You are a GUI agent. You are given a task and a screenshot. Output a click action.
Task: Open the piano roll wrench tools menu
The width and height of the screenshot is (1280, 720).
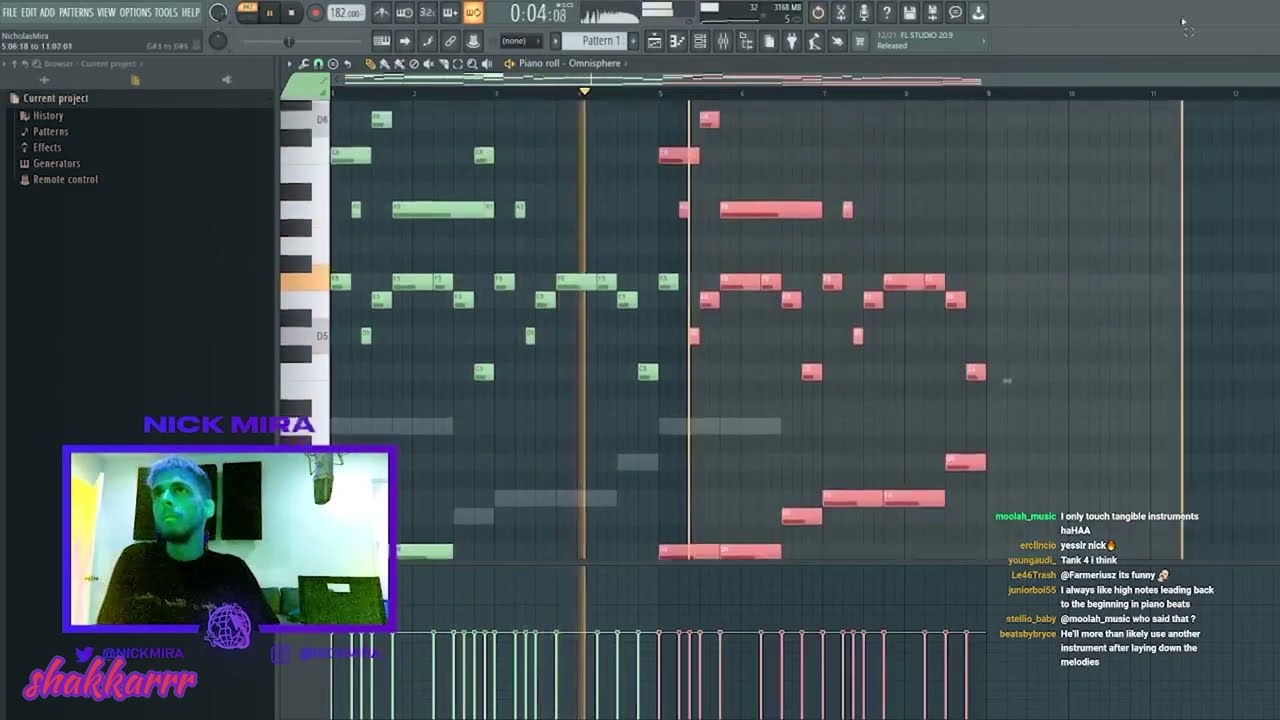(x=303, y=63)
